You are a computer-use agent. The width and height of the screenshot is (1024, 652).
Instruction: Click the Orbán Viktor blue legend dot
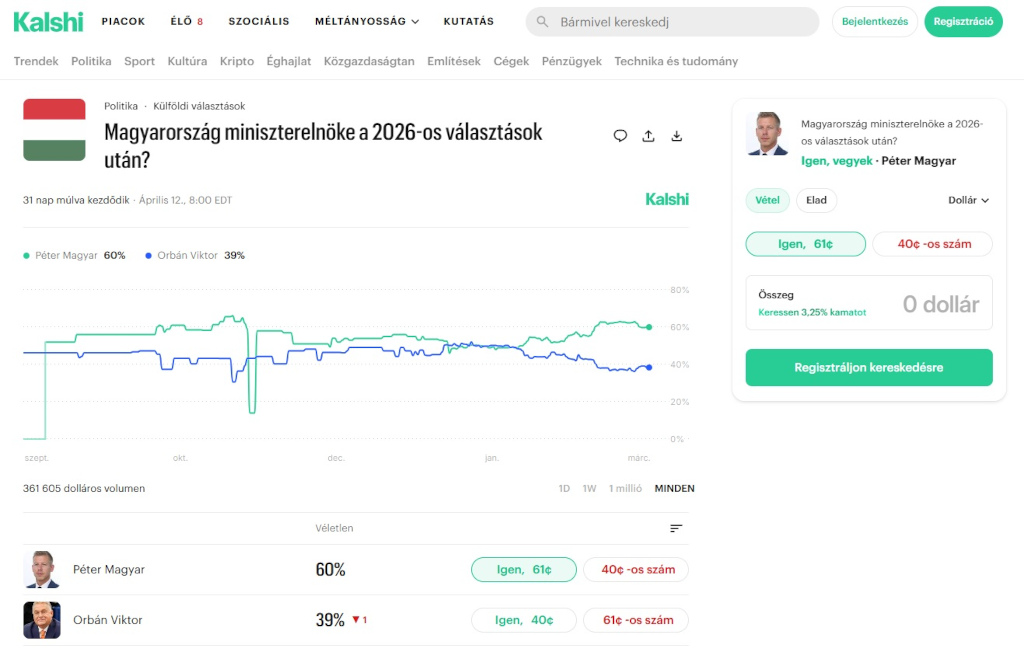click(x=149, y=256)
